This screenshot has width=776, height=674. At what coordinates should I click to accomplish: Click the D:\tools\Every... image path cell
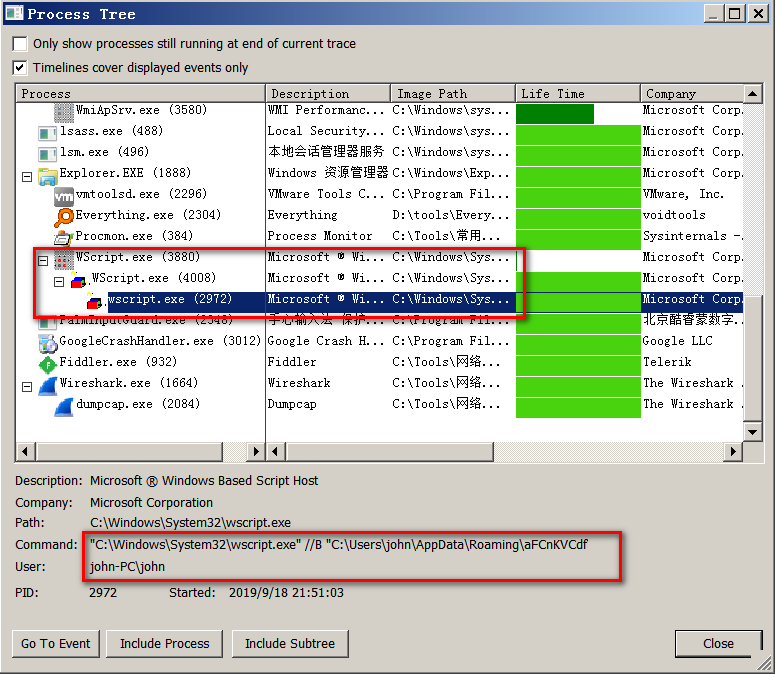[x=450, y=215]
